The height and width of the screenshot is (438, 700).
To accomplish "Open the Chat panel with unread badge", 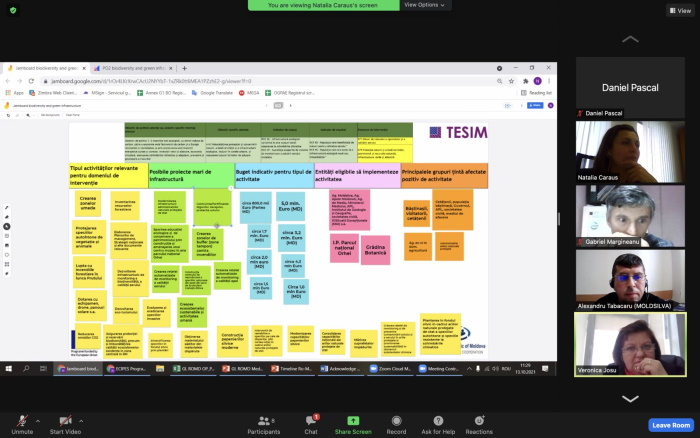I will [311, 425].
